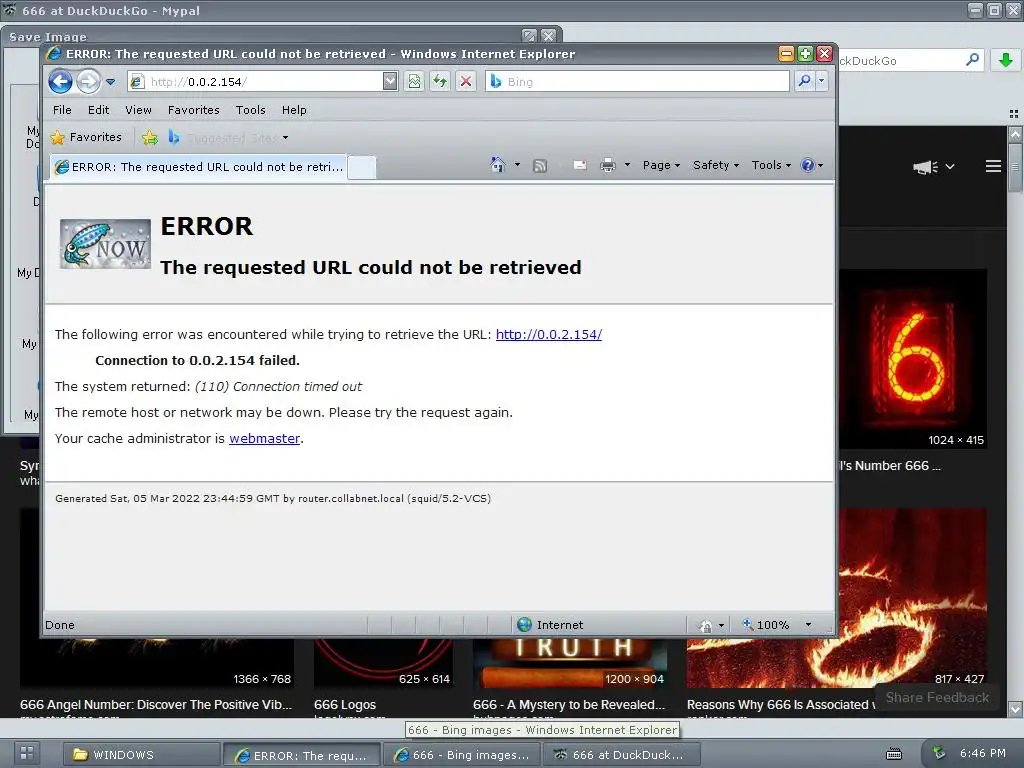This screenshot has height=768, width=1024.
Task: Open the Help menu in Internet Explorer
Action: point(294,110)
